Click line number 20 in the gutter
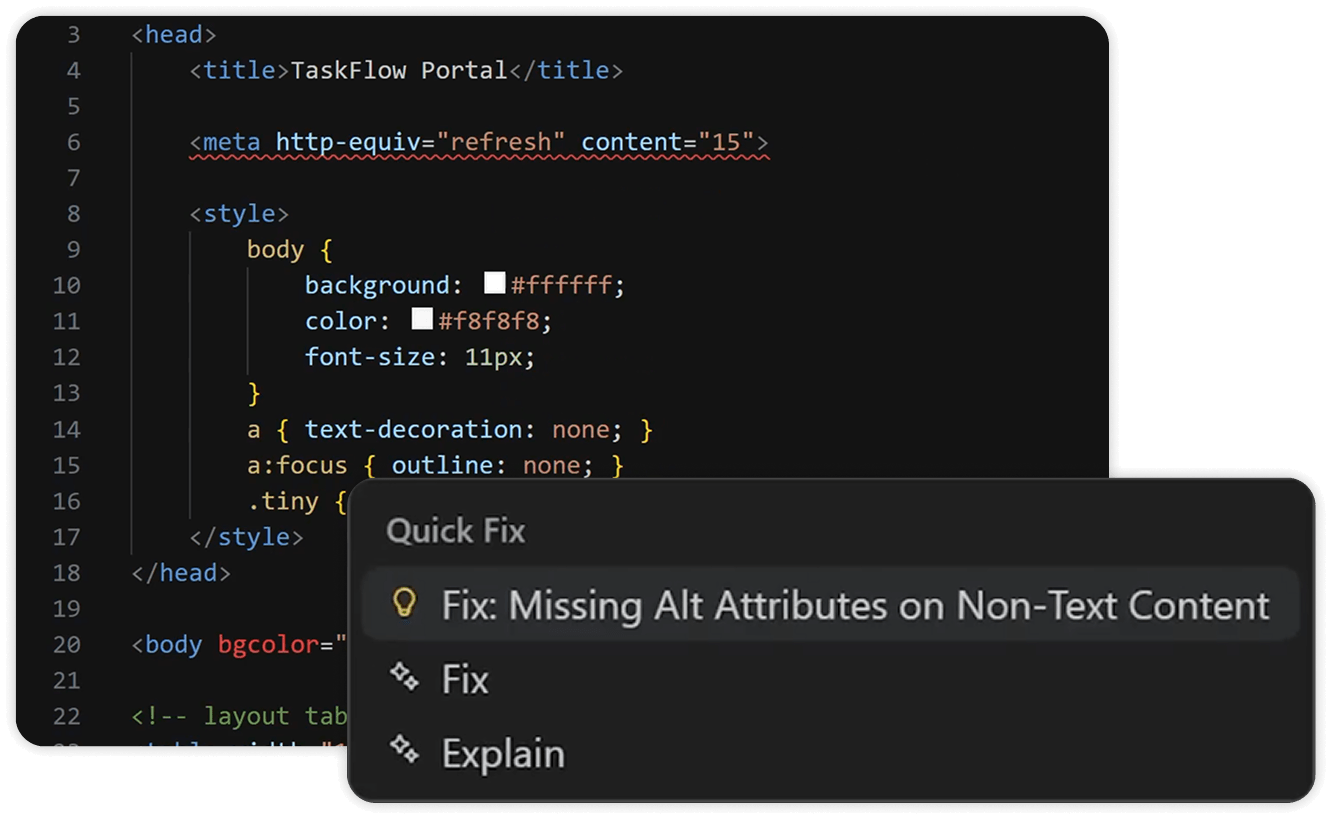Viewport: 1332px width, 819px height. pyautogui.click(x=66, y=645)
